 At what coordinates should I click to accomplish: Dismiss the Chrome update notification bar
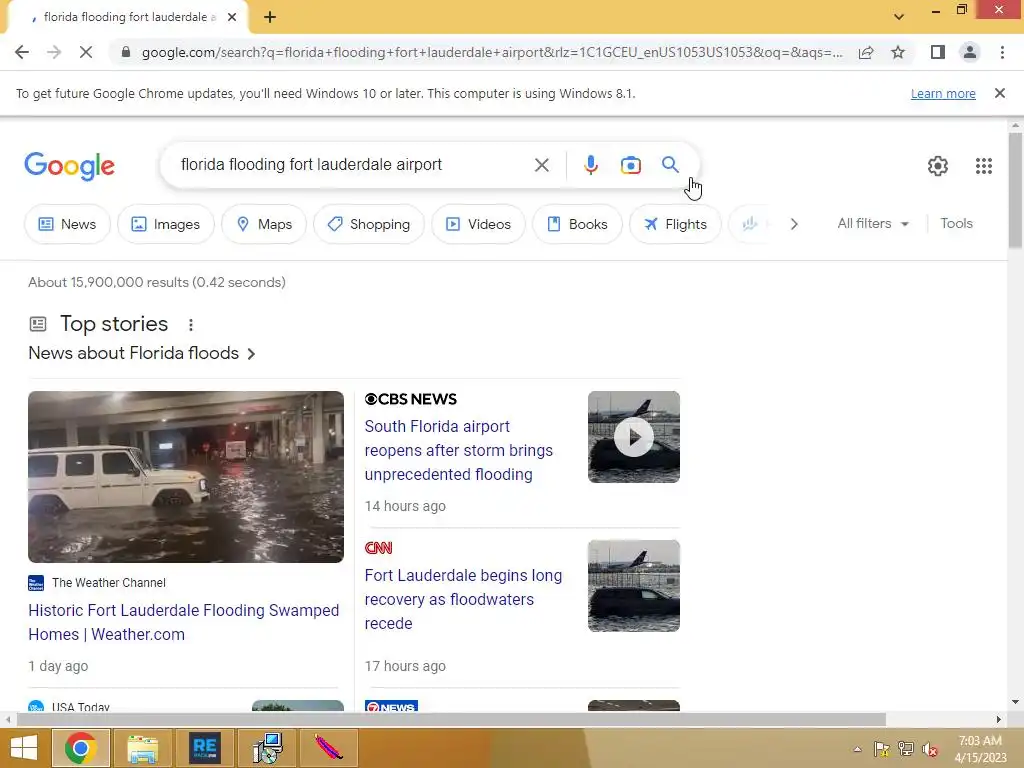pos(999,93)
